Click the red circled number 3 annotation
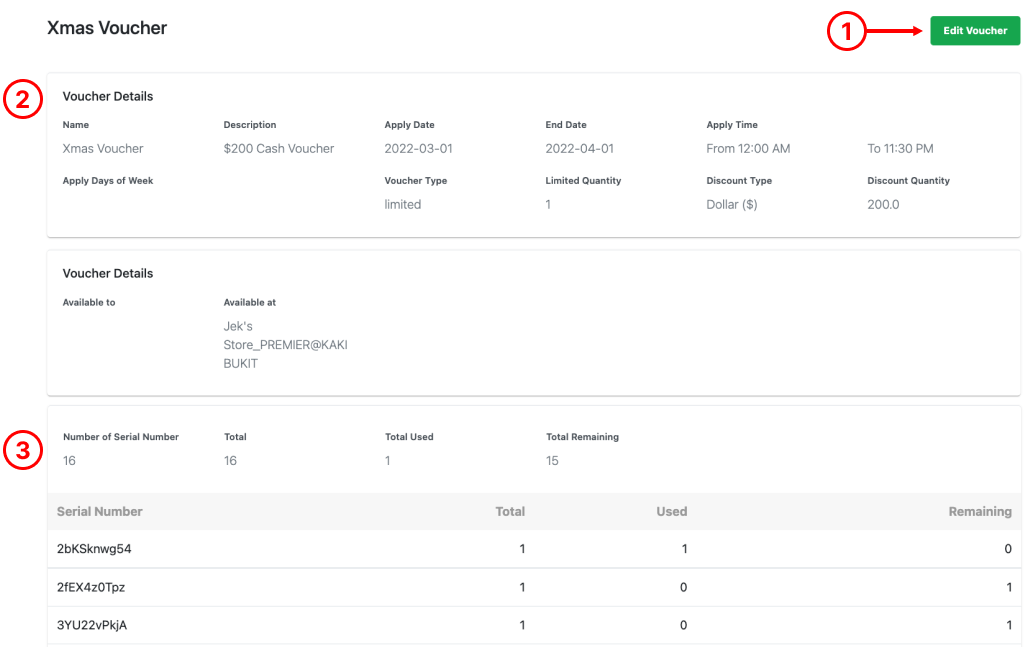1030x654 pixels. pyautogui.click(x=23, y=450)
